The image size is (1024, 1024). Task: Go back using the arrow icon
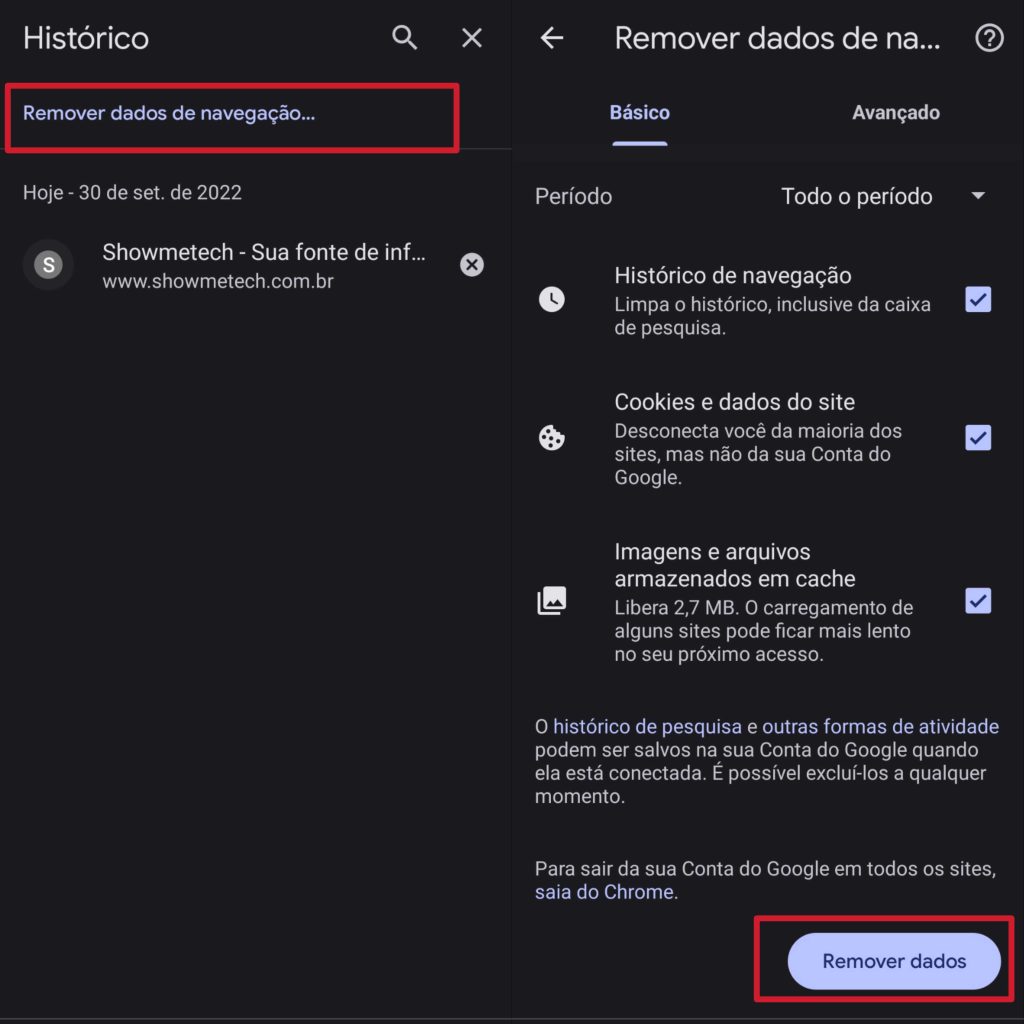[552, 38]
